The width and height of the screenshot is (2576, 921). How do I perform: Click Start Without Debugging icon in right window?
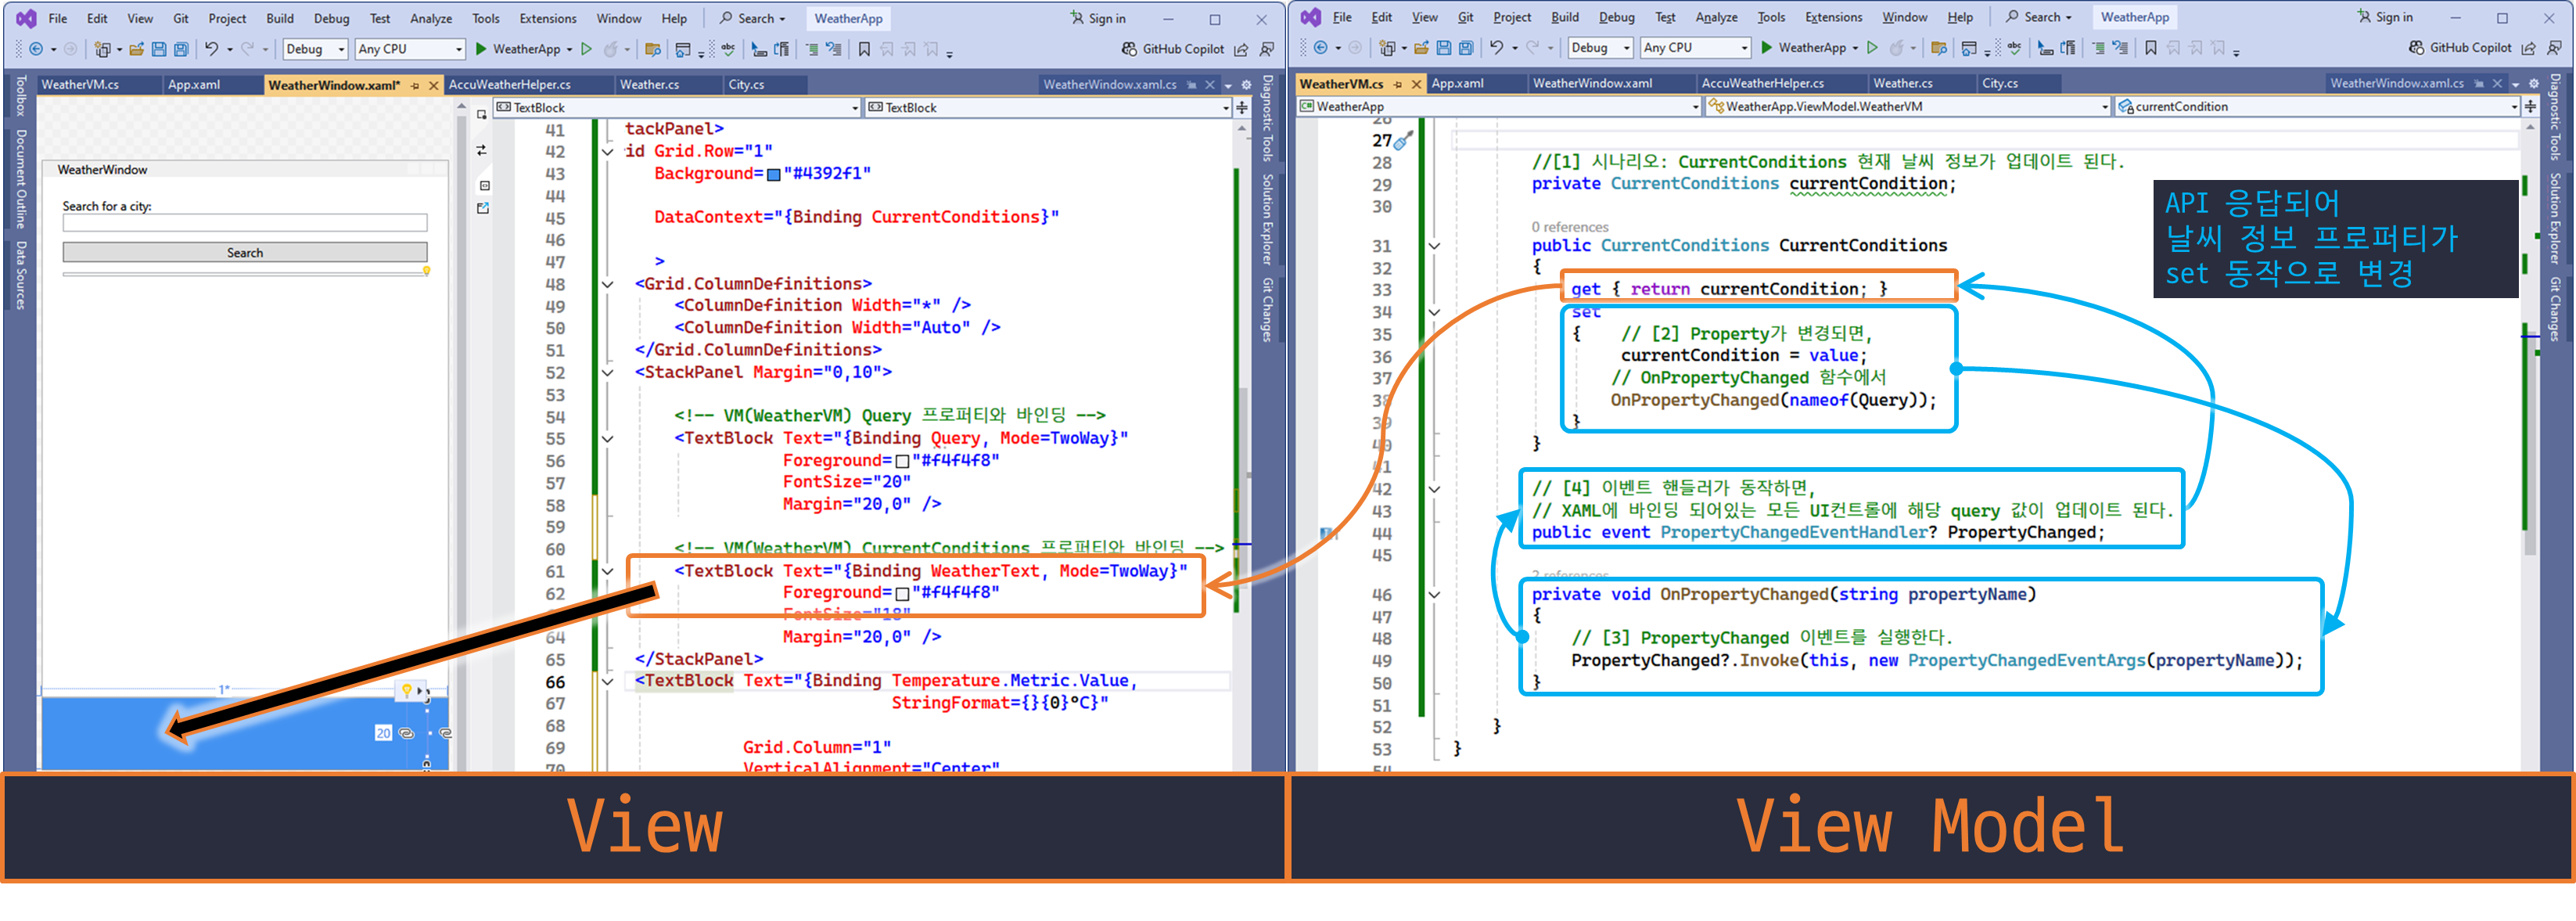click(1872, 48)
